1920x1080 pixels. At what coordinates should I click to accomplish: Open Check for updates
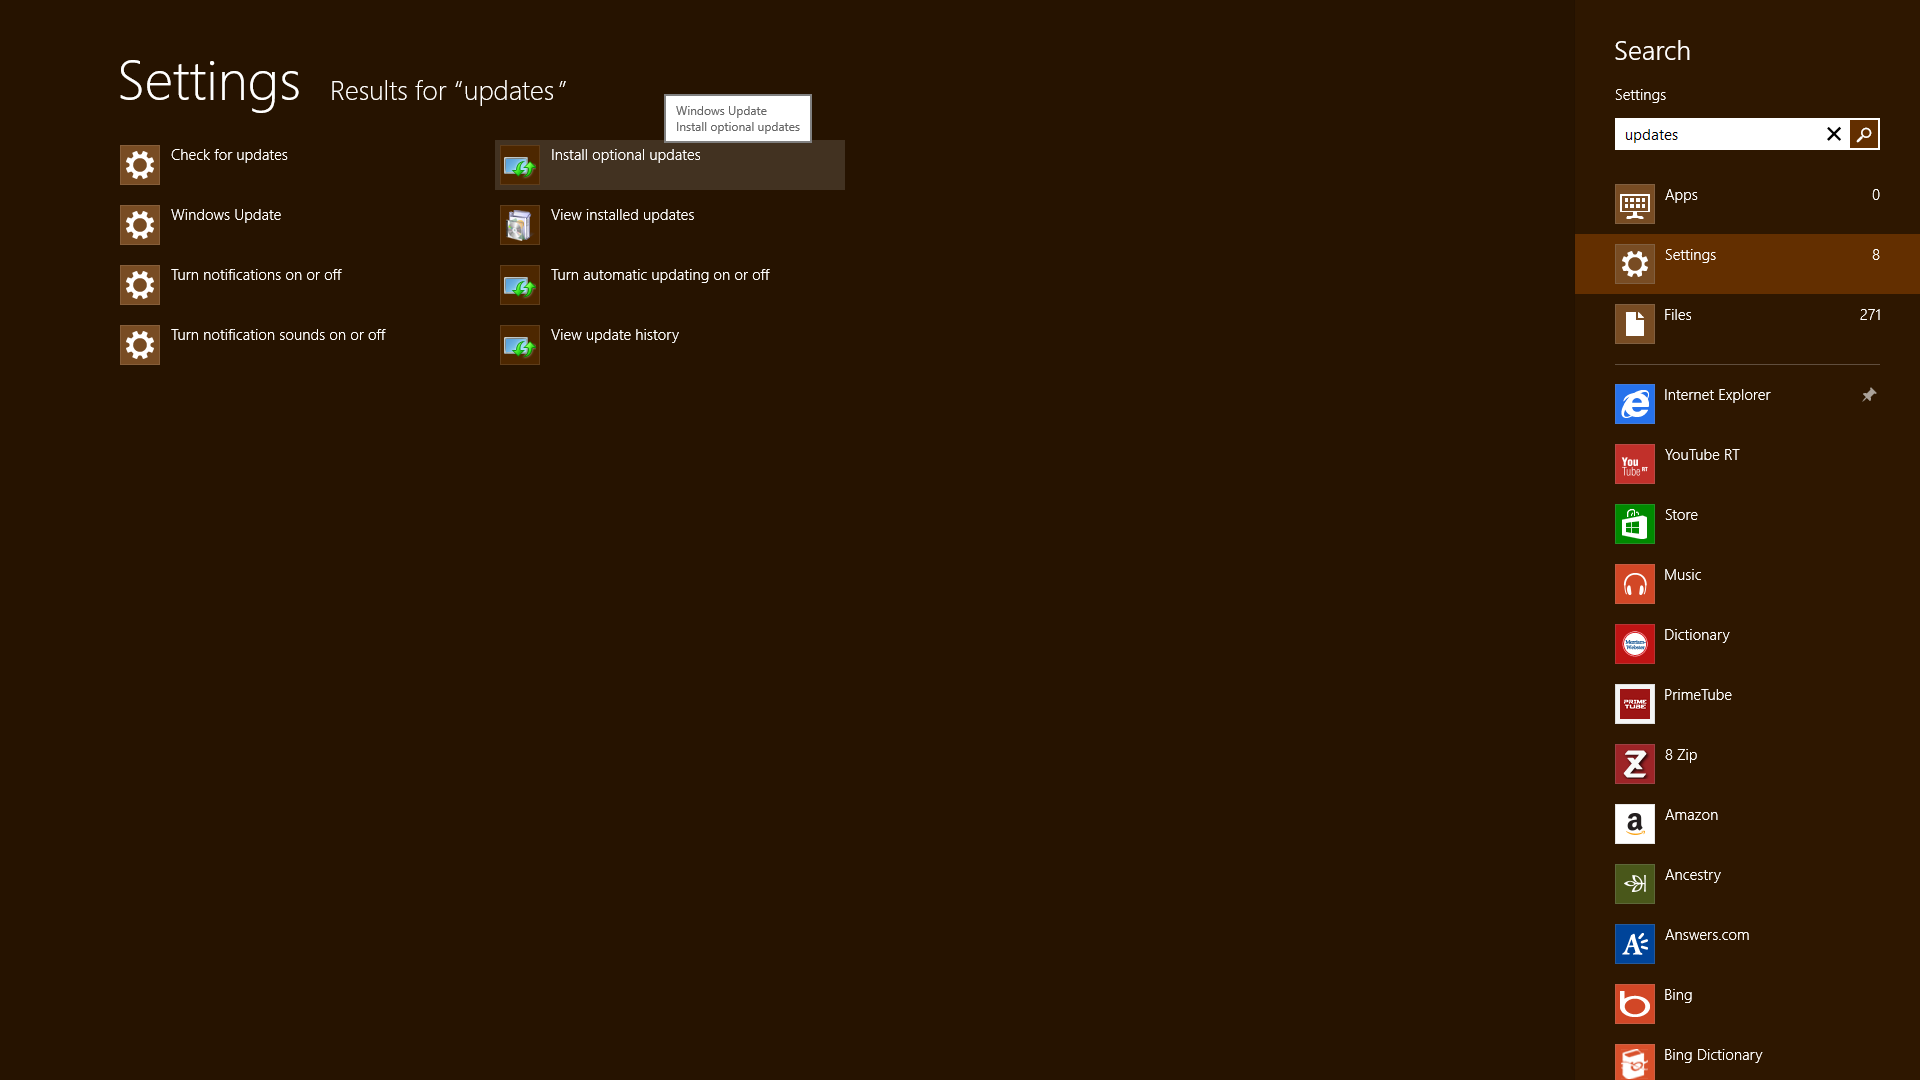(x=228, y=154)
